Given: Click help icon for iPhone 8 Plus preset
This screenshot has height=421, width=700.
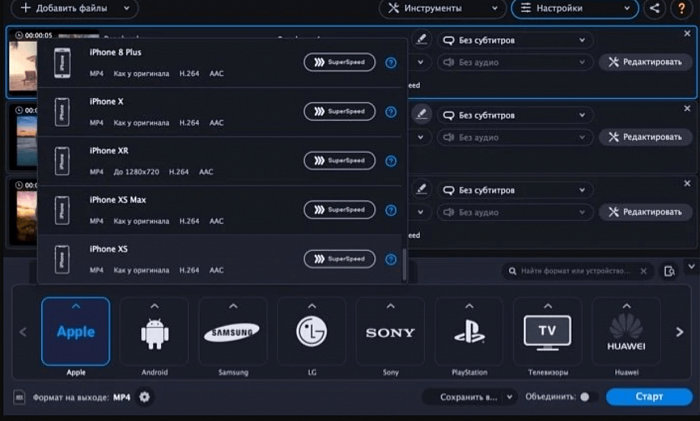Looking at the screenshot, I should [391, 63].
